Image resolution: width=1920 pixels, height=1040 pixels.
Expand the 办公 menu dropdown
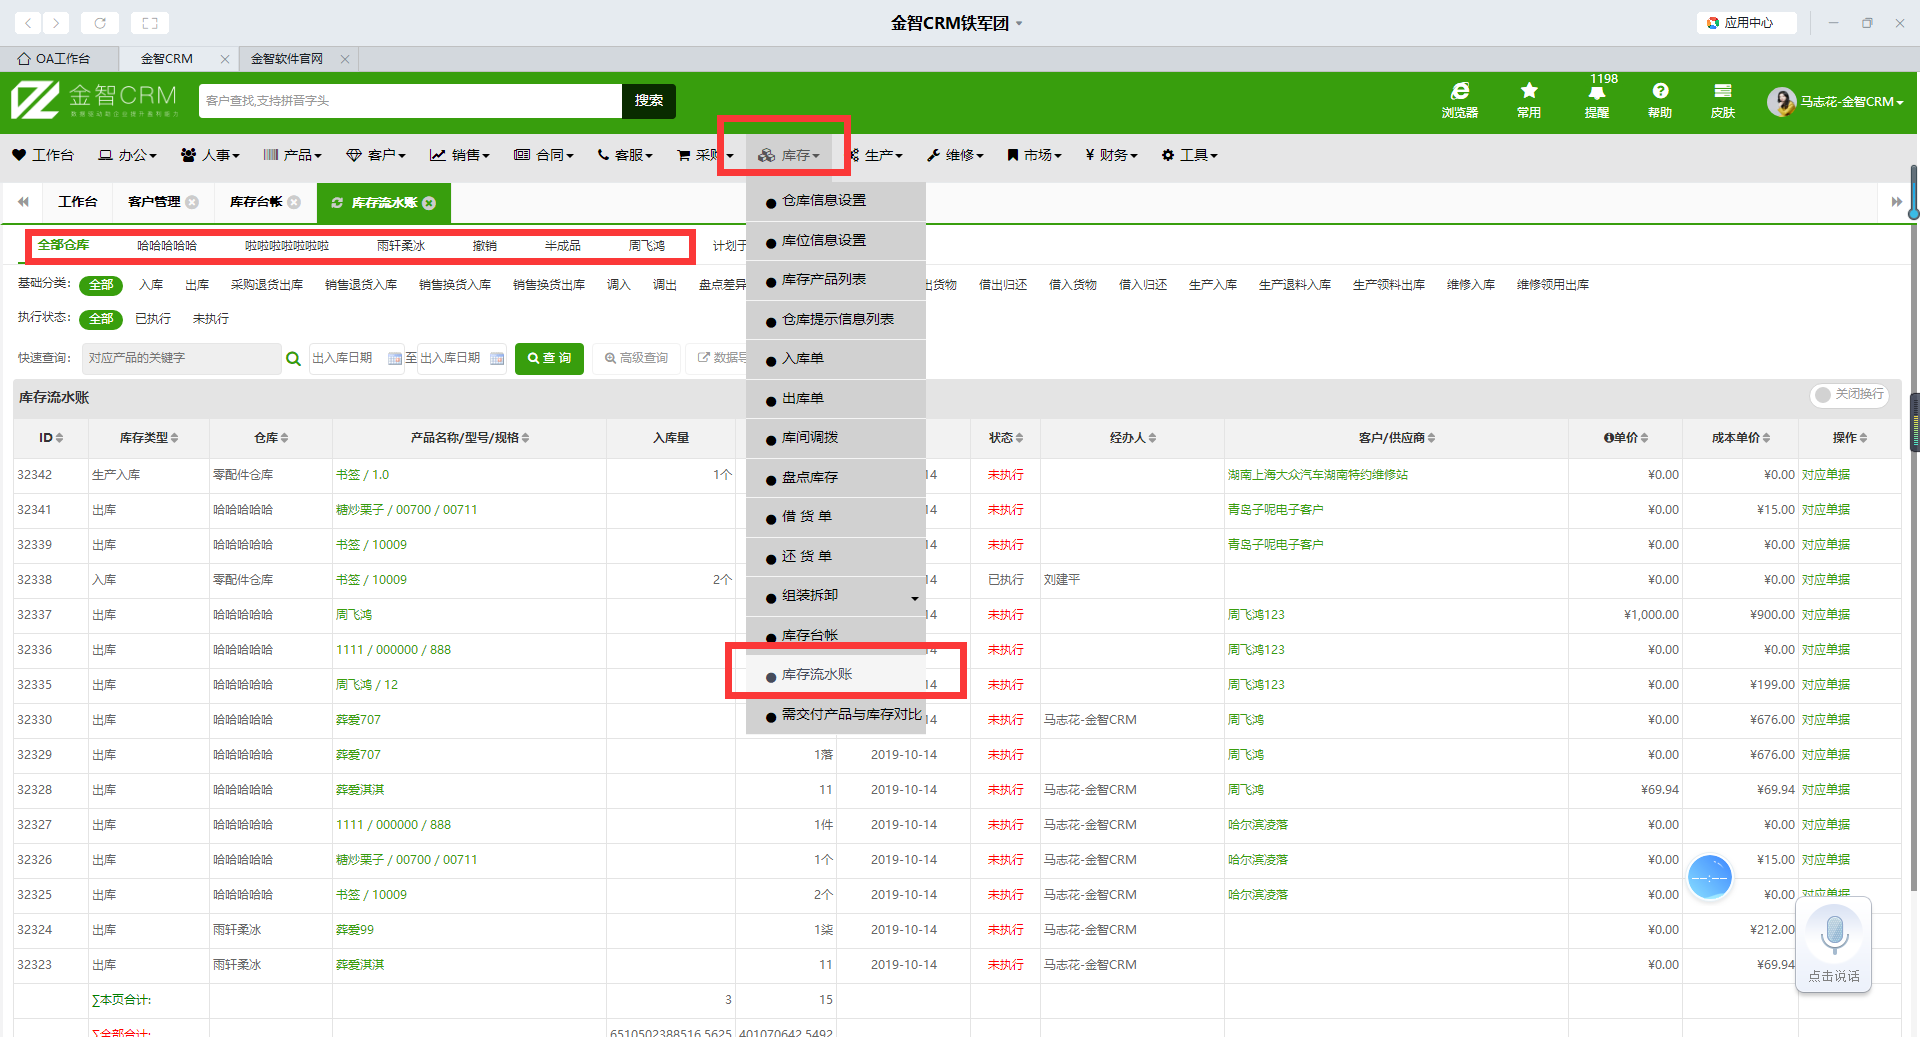(x=128, y=155)
